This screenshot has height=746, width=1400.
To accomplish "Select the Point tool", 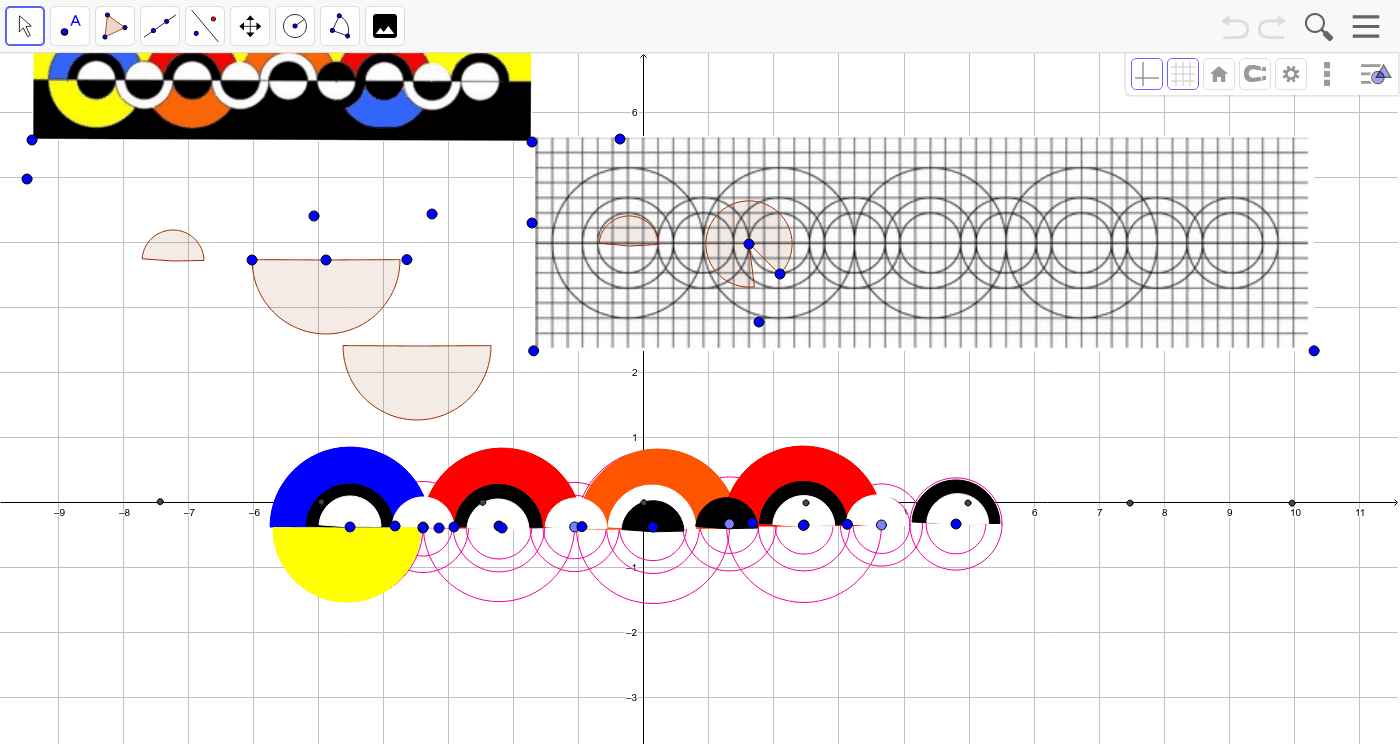I will pos(70,26).
